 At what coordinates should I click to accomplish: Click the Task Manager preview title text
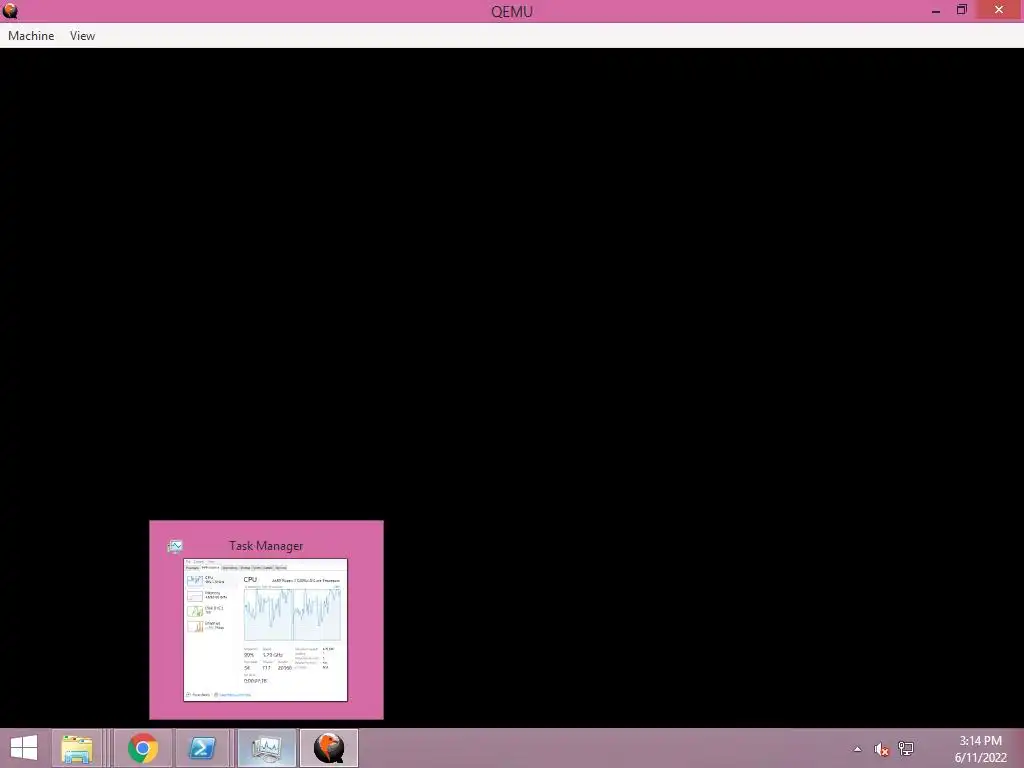266,546
